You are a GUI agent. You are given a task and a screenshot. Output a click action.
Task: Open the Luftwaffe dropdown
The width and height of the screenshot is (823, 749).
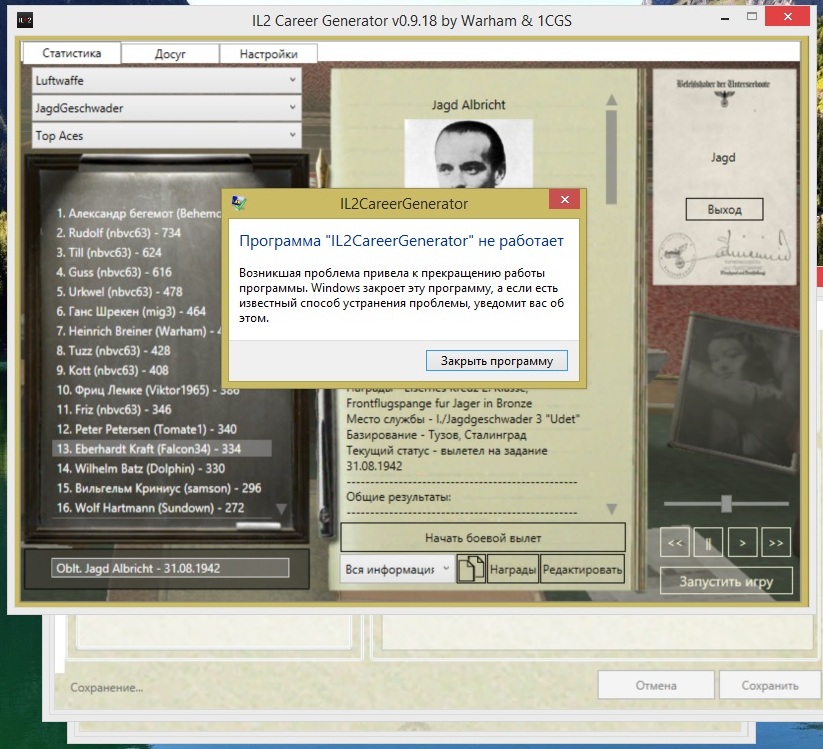click(166, 81)
